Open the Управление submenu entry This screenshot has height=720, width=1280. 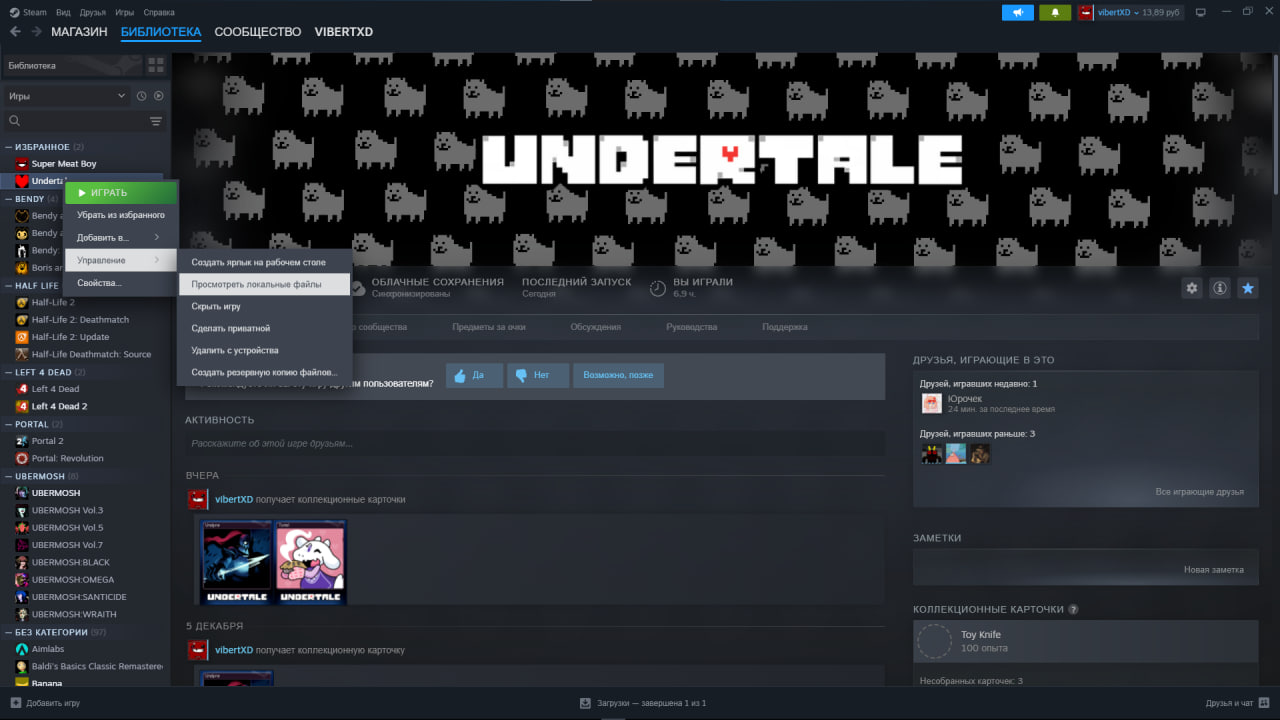[120, 260]
